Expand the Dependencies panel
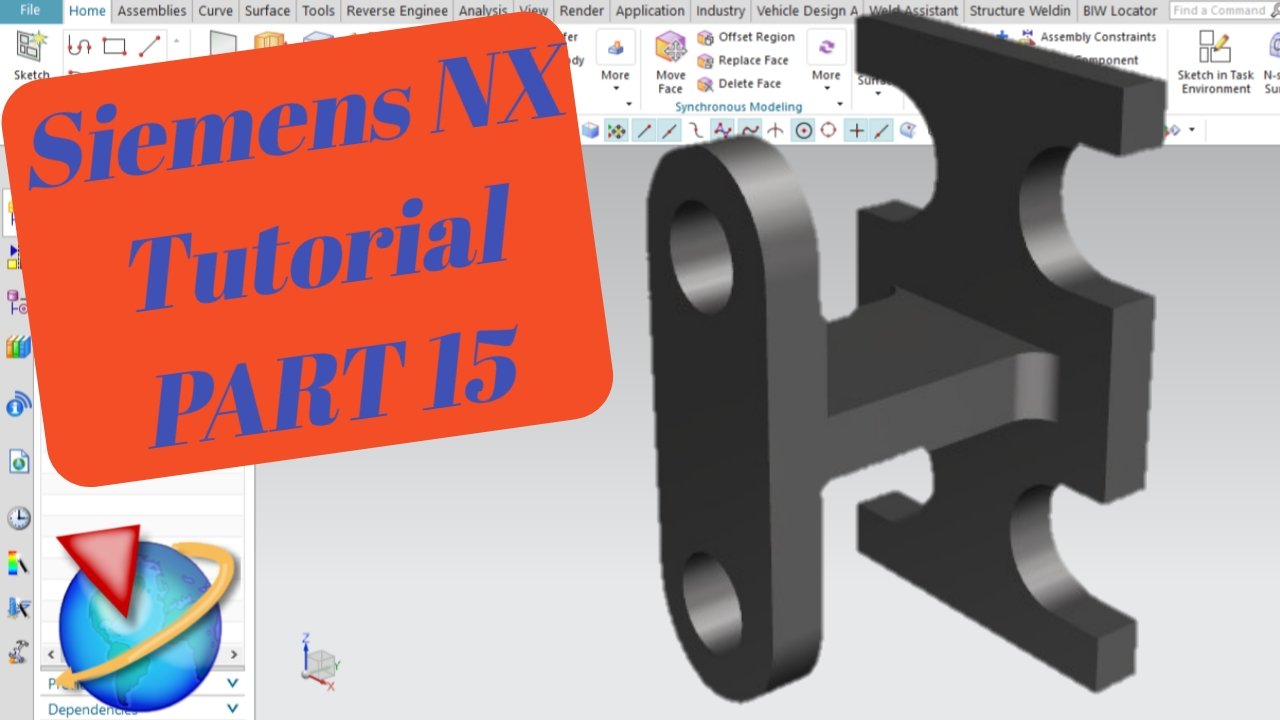 click(144, 709)
